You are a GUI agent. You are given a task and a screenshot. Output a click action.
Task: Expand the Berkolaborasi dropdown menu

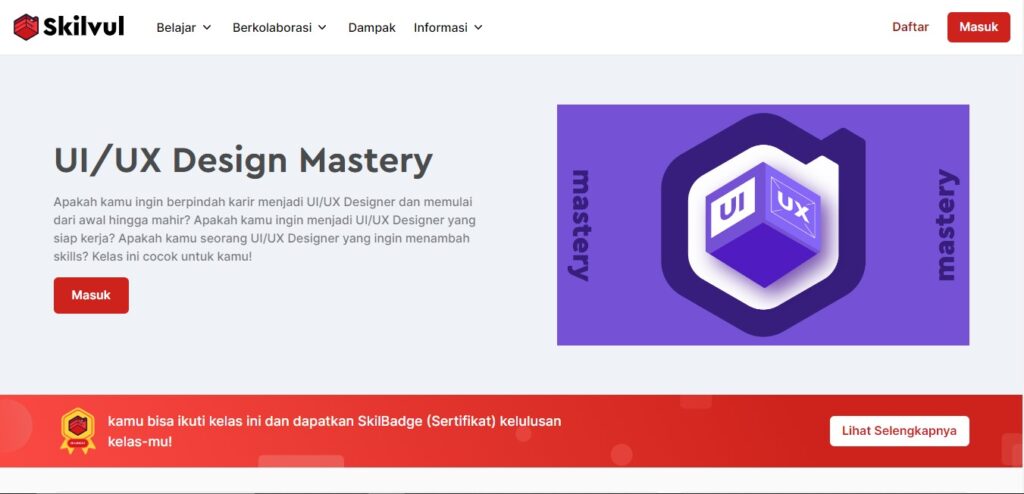pos(280,27)
